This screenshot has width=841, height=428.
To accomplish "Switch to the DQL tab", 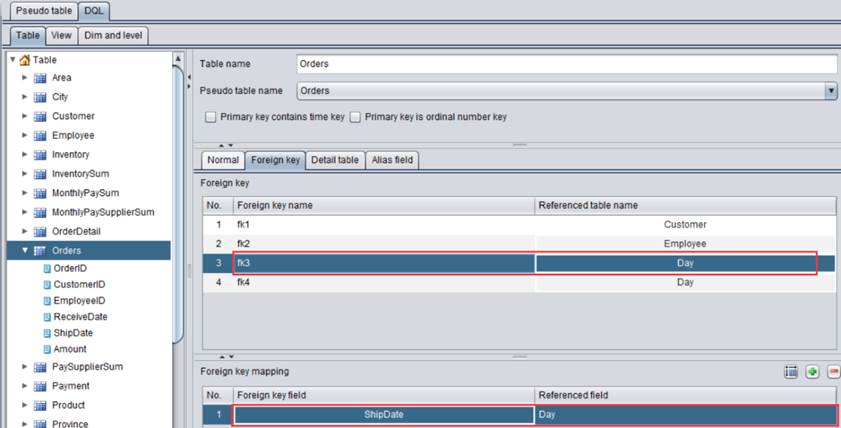I will click(x=94, y=11).
